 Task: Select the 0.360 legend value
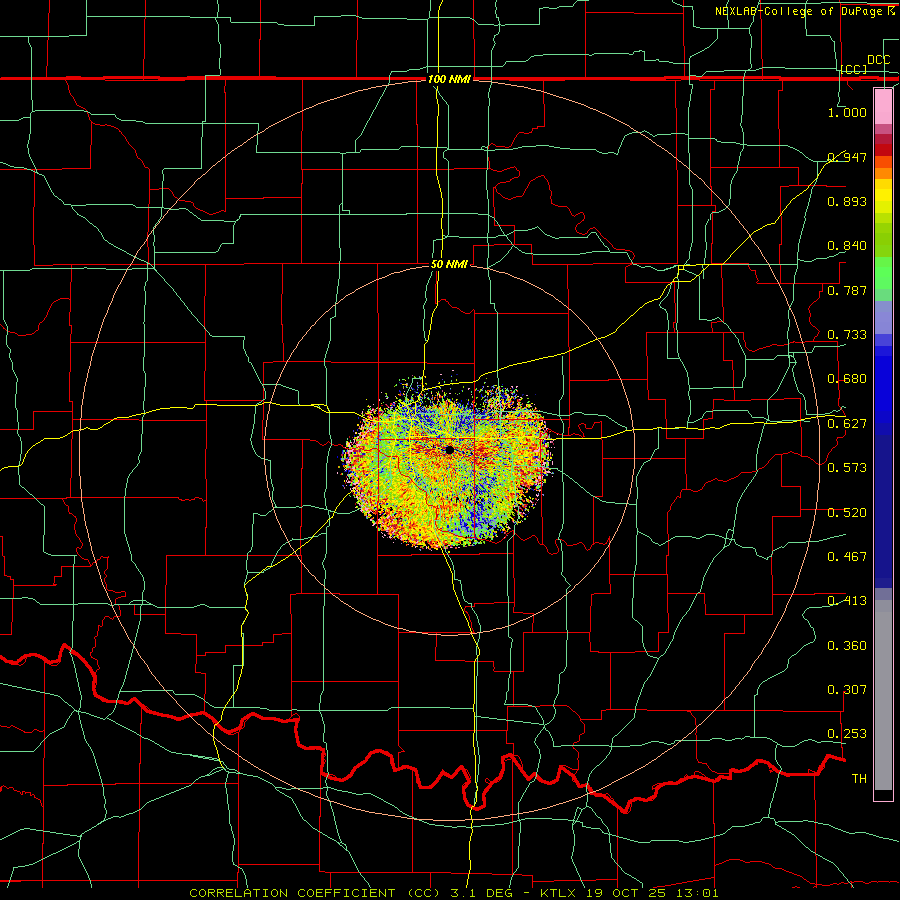(x=847, y=646)
